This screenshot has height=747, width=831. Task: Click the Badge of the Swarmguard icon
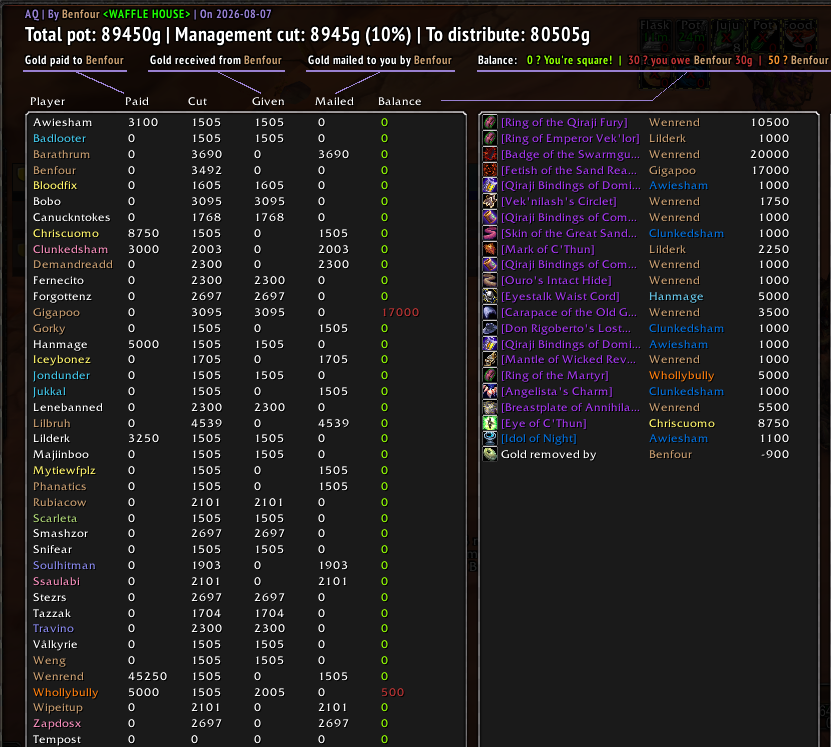490,154
